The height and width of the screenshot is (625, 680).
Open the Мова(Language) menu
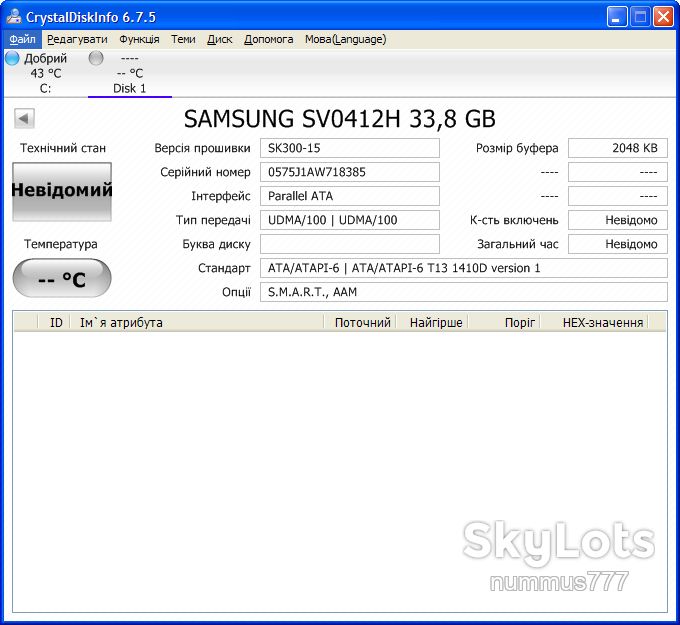pyautogui.click(x=345, y=39)
